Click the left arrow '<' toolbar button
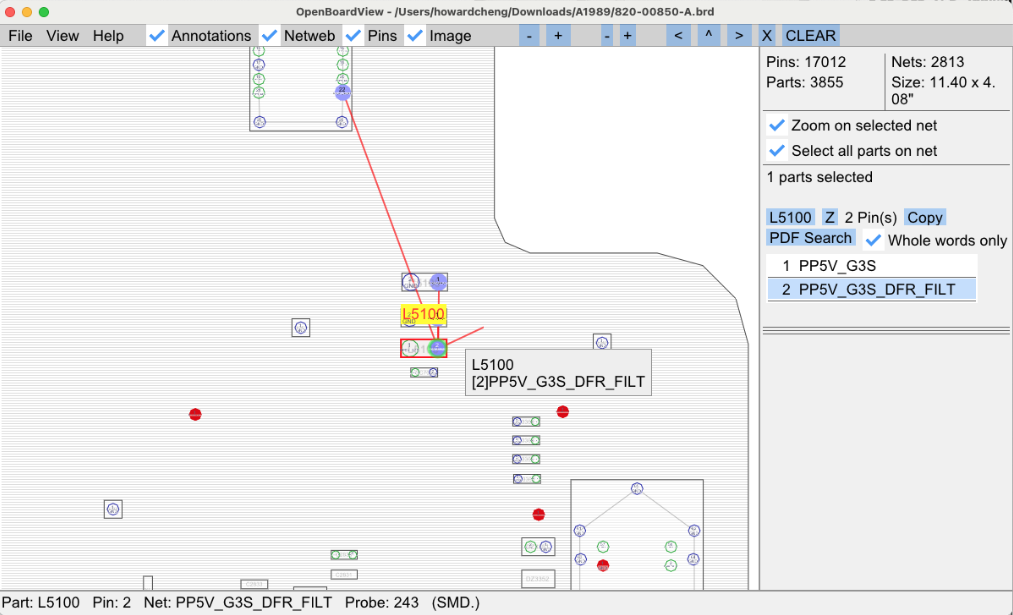1013x615 pixels. [x=679, y=36]
